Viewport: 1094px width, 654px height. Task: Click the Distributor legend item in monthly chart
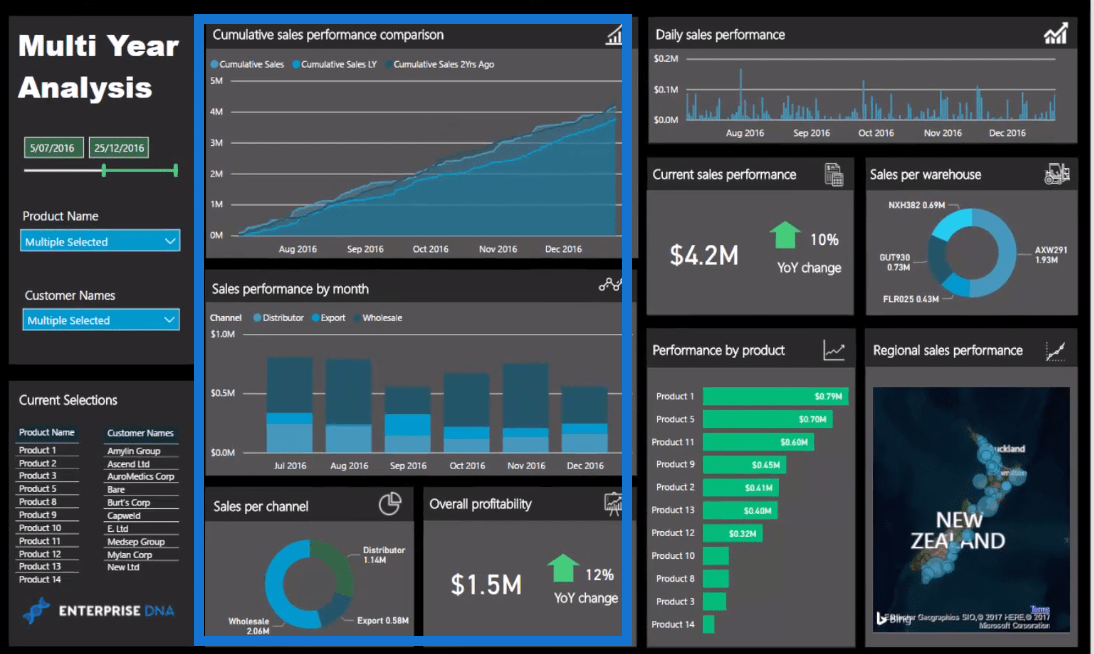tap(278, 318)
